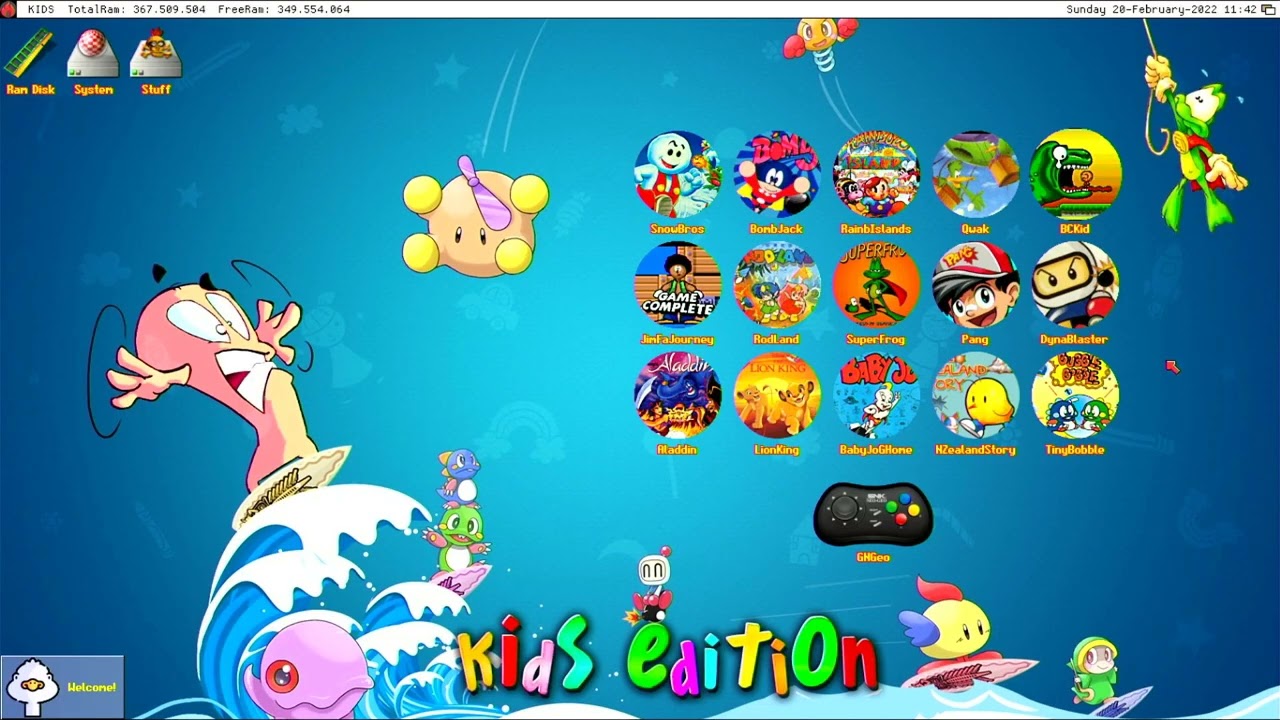Launch the Qwak game icon

click(x=975, y=175)
